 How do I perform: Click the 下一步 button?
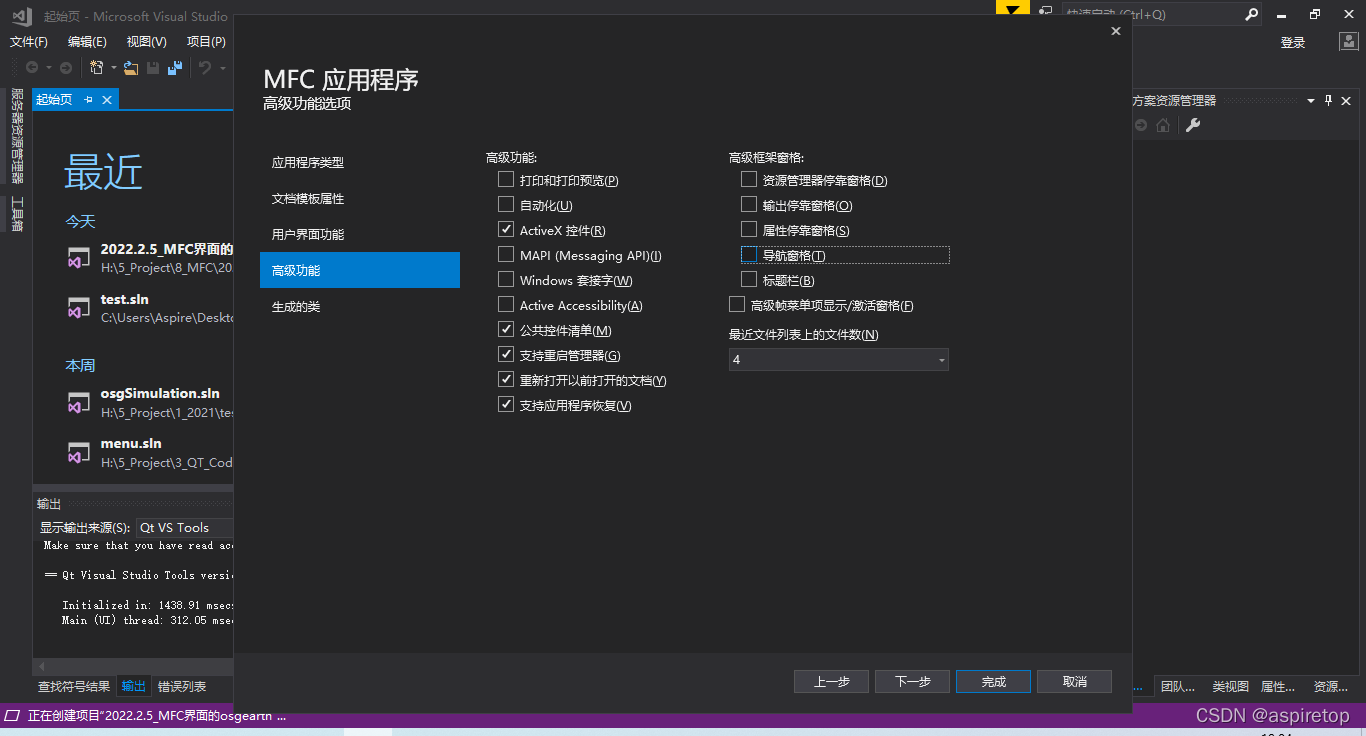click(x=912, y=681)
